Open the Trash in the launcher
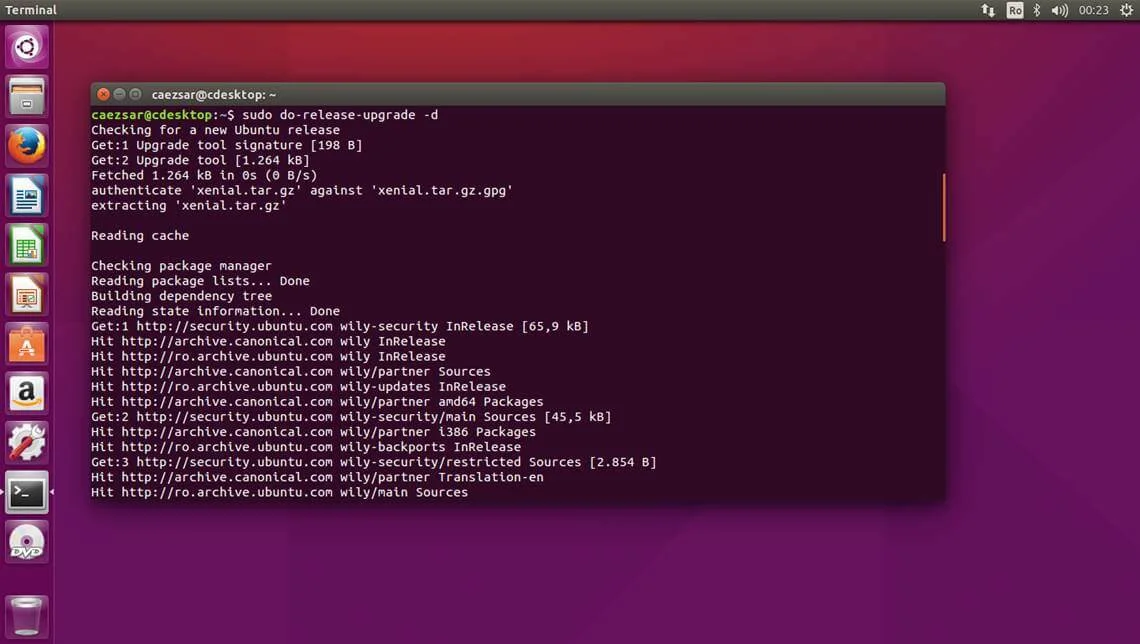Viewport: 1140px width, 644px height. tap(27, 616)
